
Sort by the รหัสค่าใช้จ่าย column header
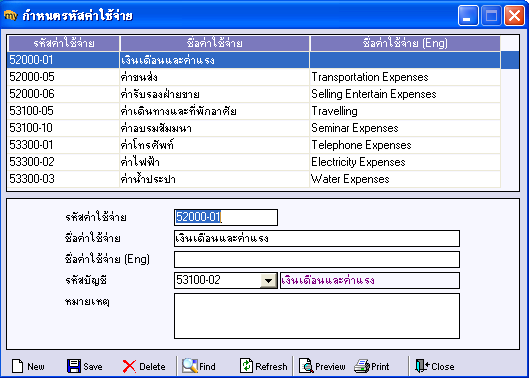(63, 44)
